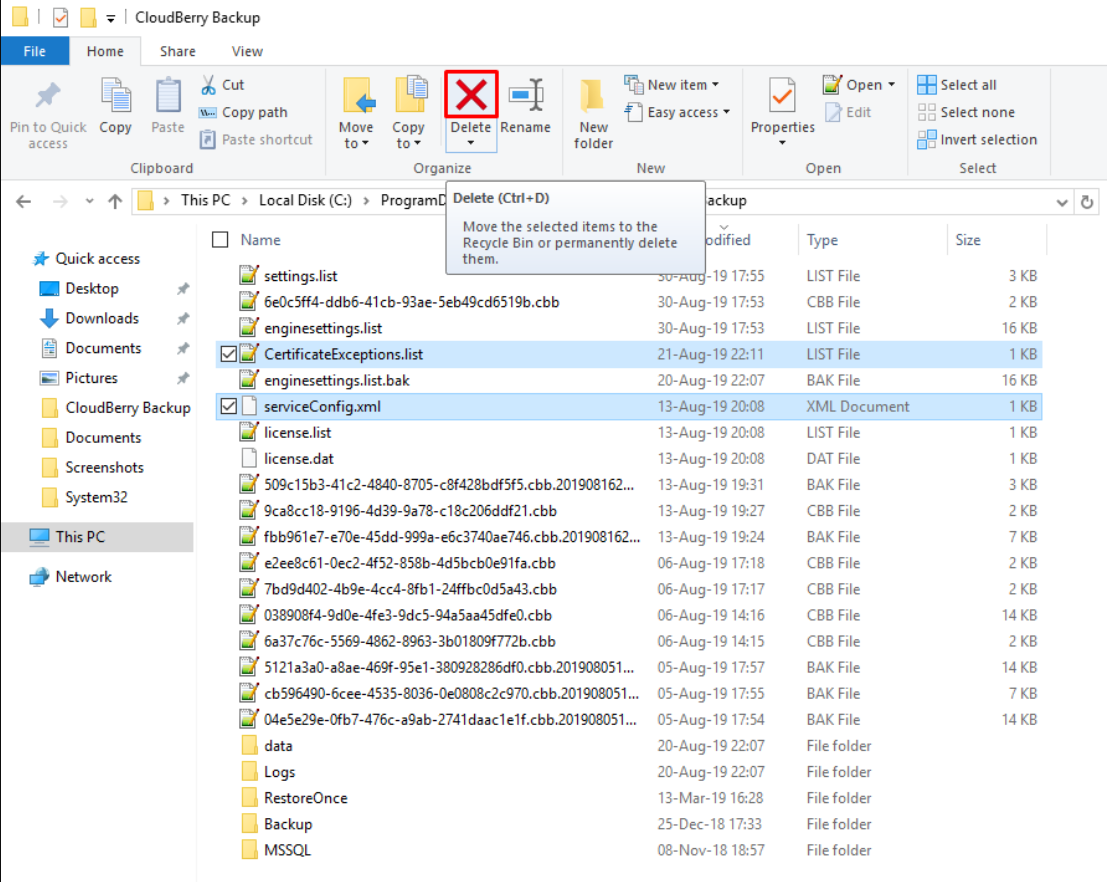Click the Rename icon in Organize group
The height and width of the screenshot is (882, 1107).
click(527, 95)
